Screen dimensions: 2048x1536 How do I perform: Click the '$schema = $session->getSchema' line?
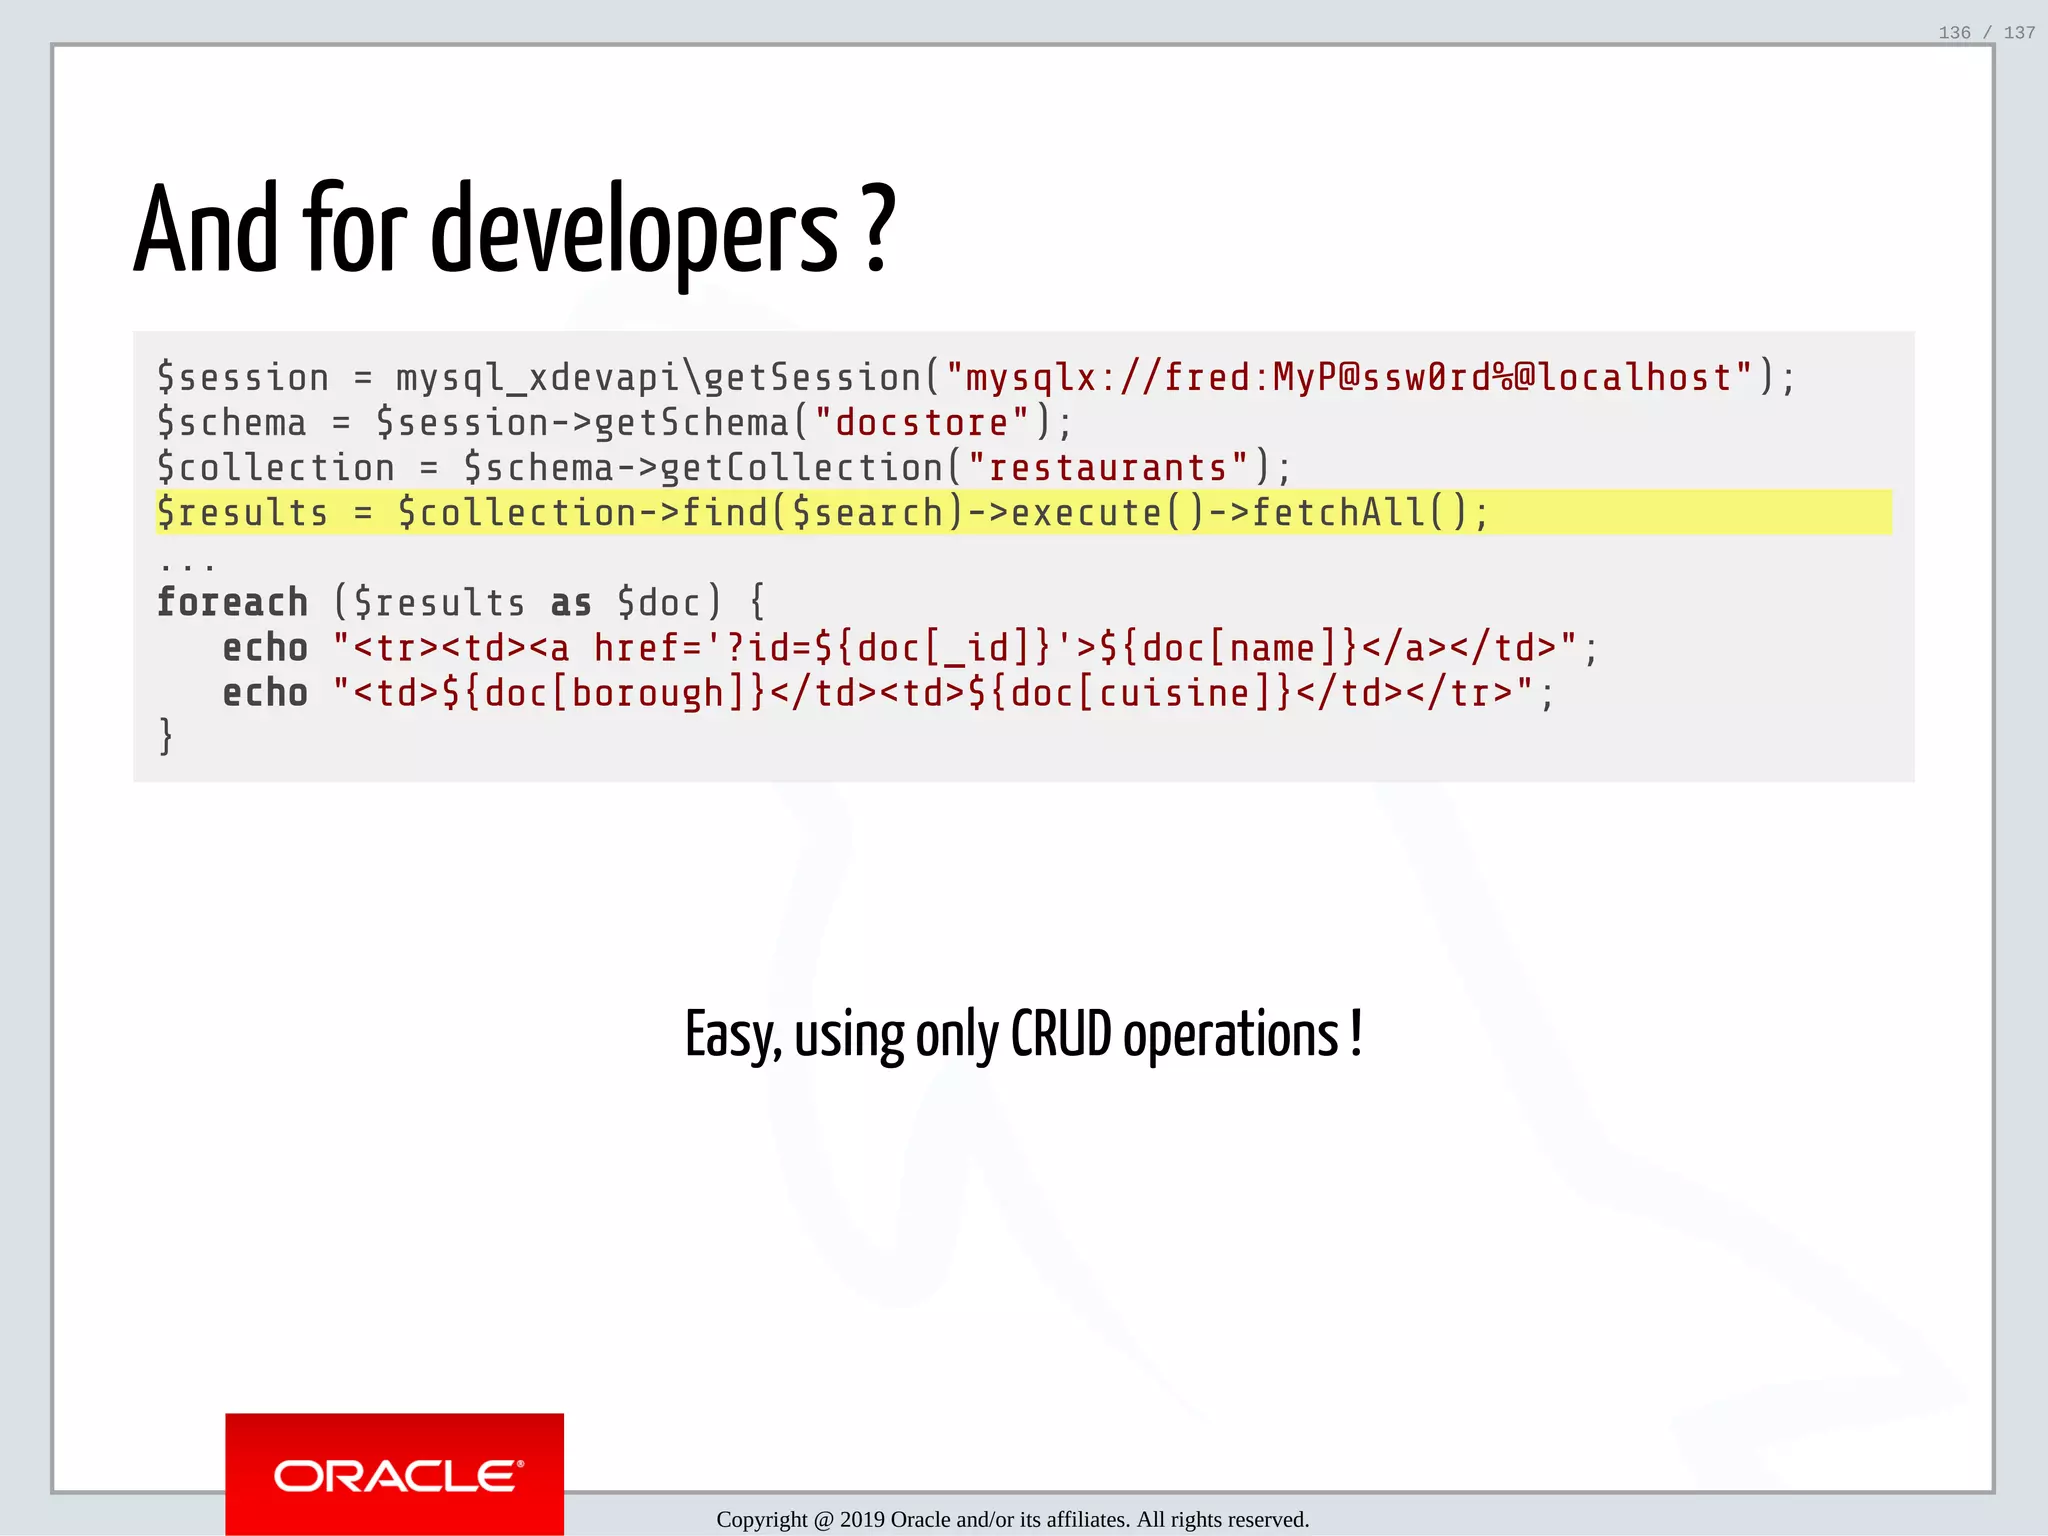tap(615, 423)
